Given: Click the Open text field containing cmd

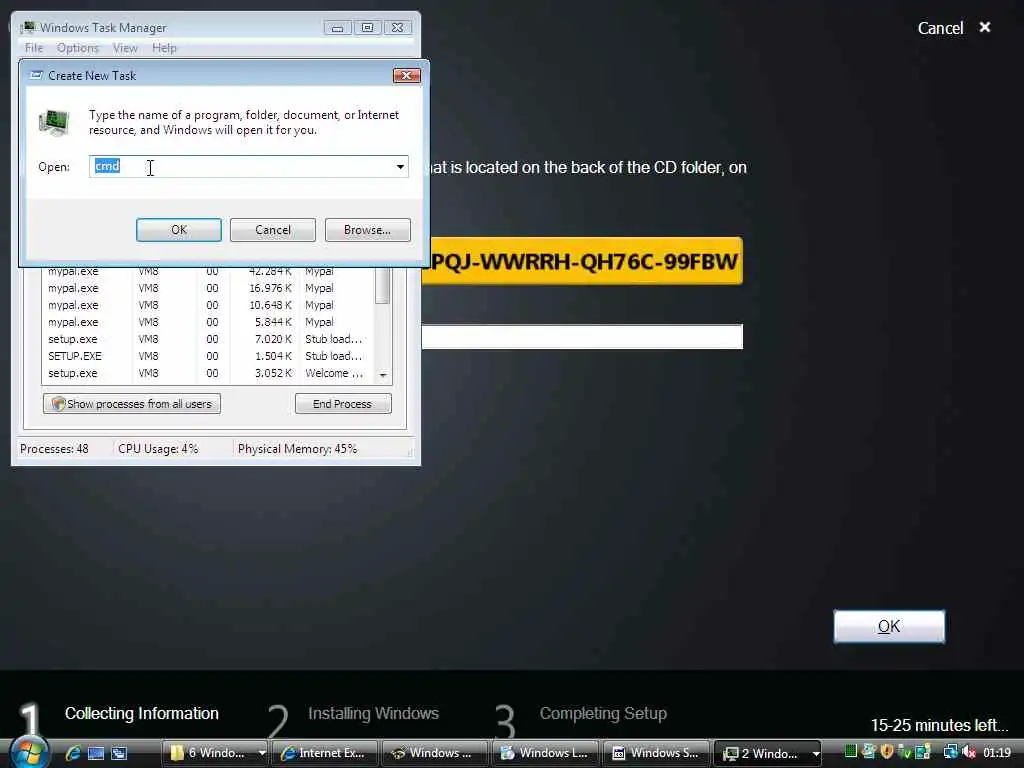Looking at the screenshot, I should click(249, 167).
